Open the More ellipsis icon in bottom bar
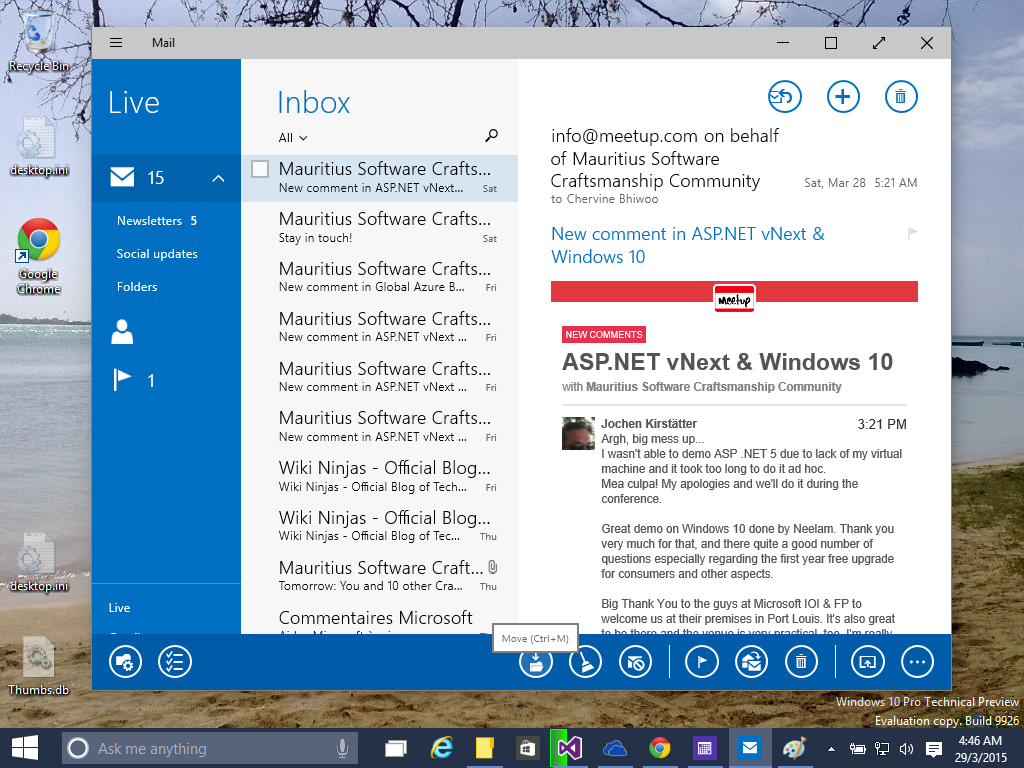This screenshot has height=768, width=1024. coord(917,662)
